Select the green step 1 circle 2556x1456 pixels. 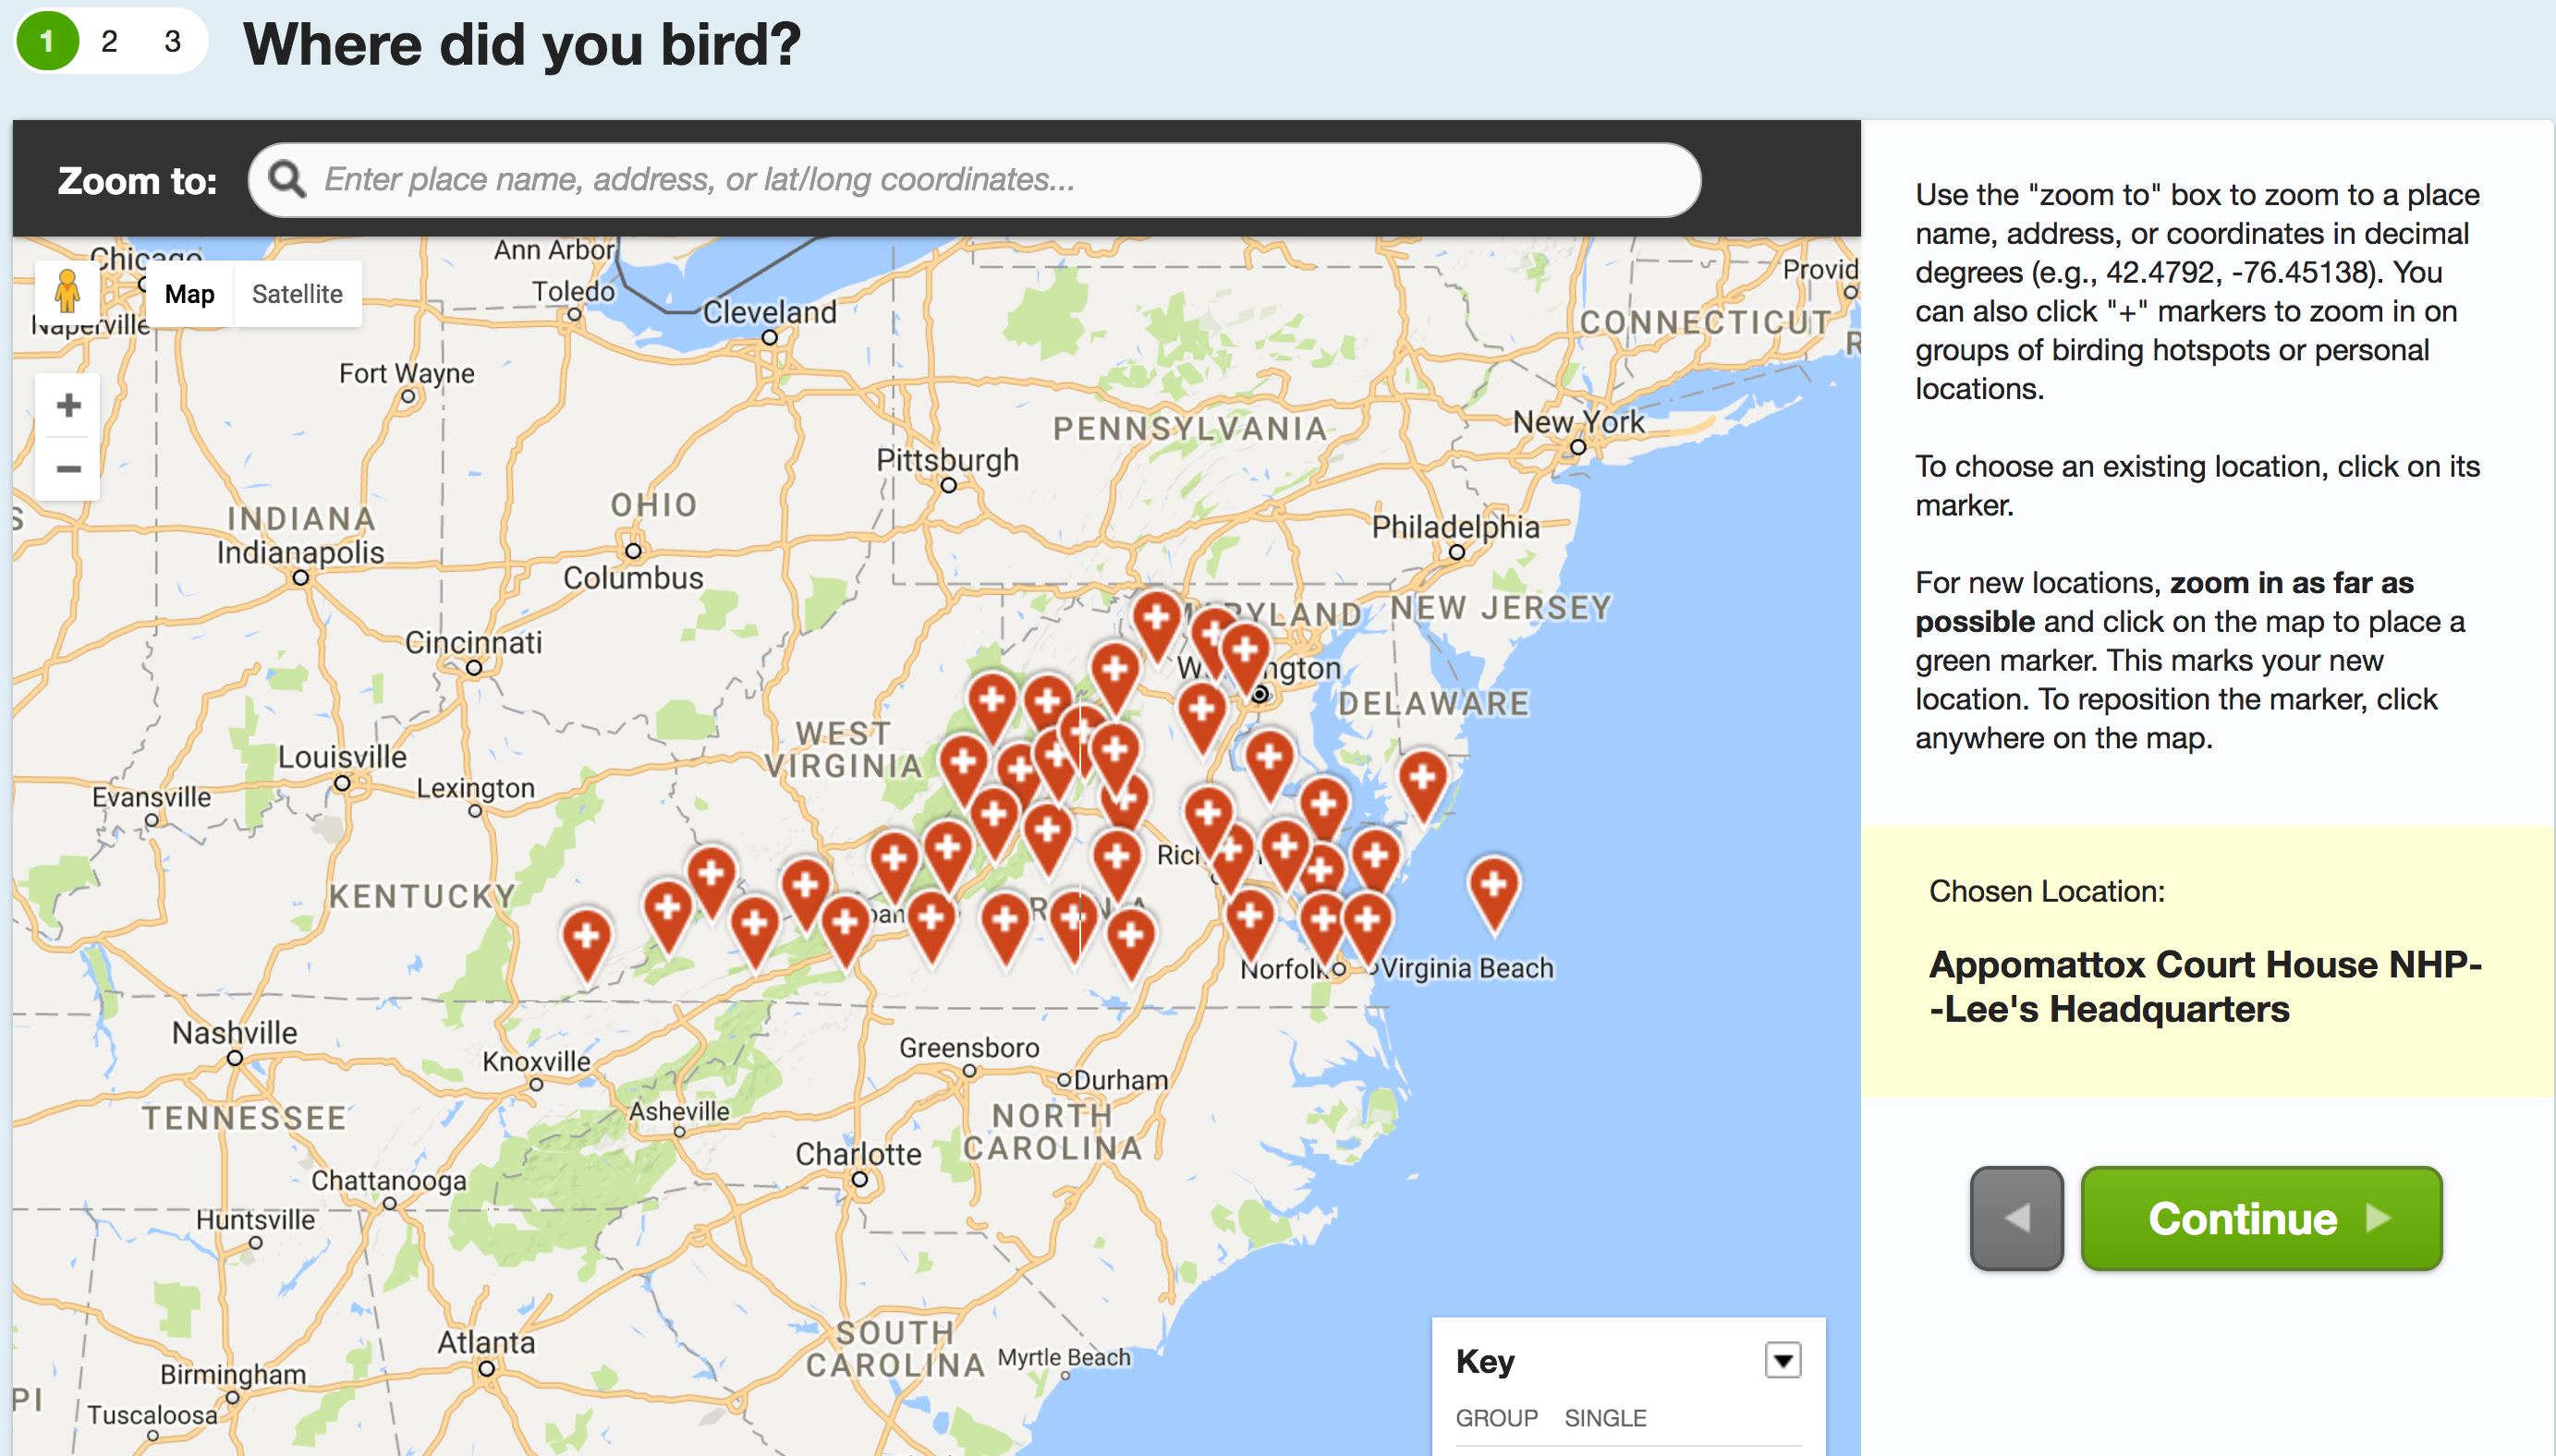pos(47,42)
